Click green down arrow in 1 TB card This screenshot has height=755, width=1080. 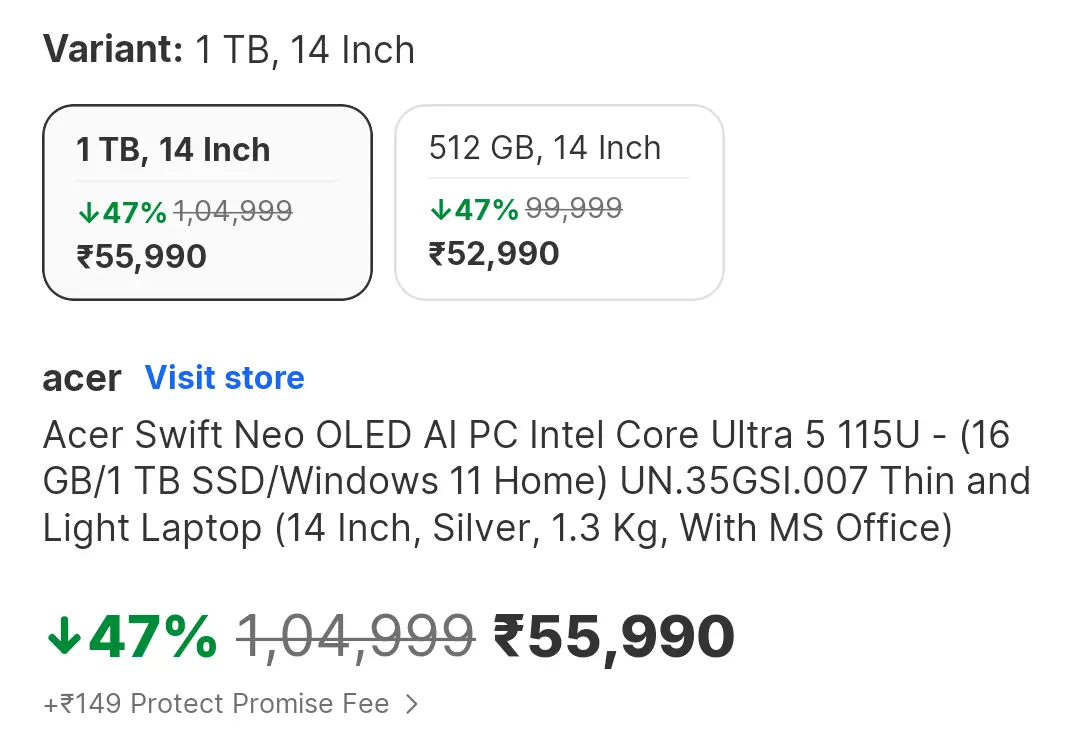point(88,212)
